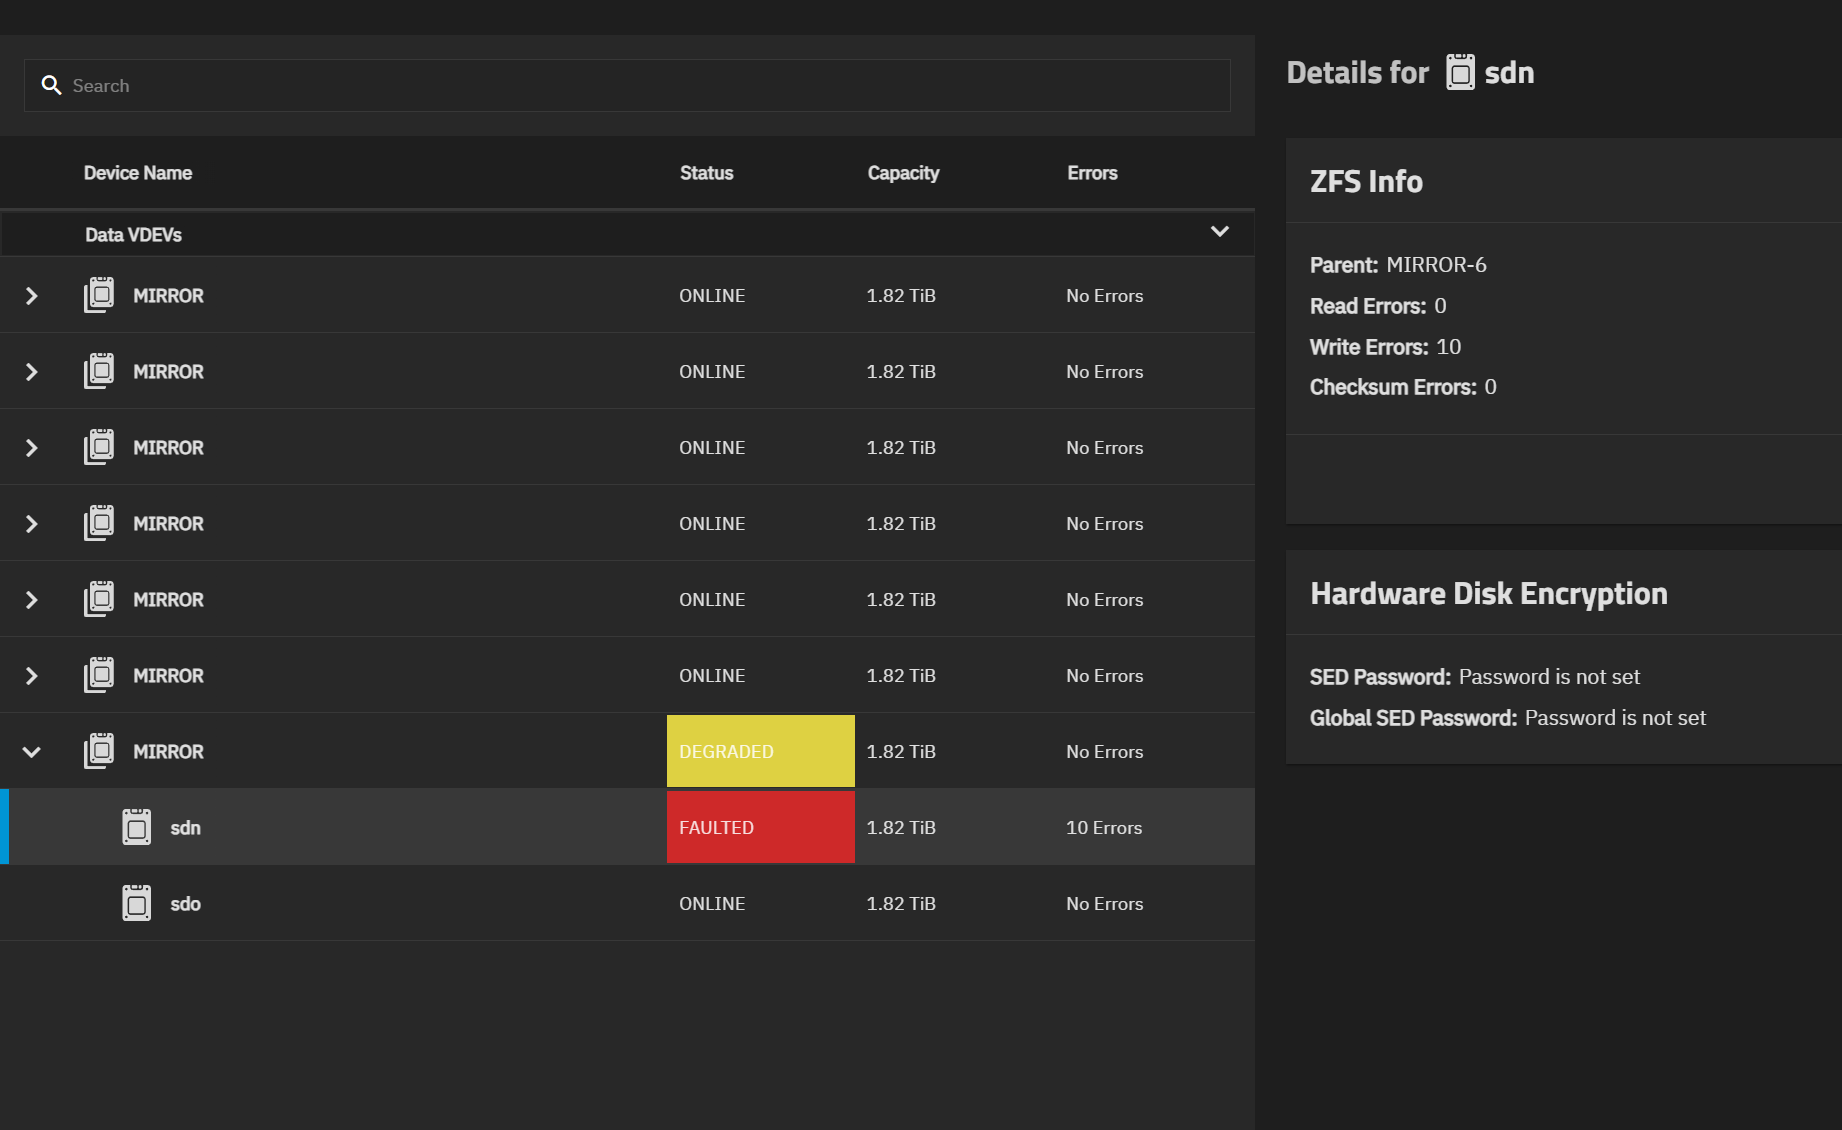Expand the fifth MIRROR row

32,600
